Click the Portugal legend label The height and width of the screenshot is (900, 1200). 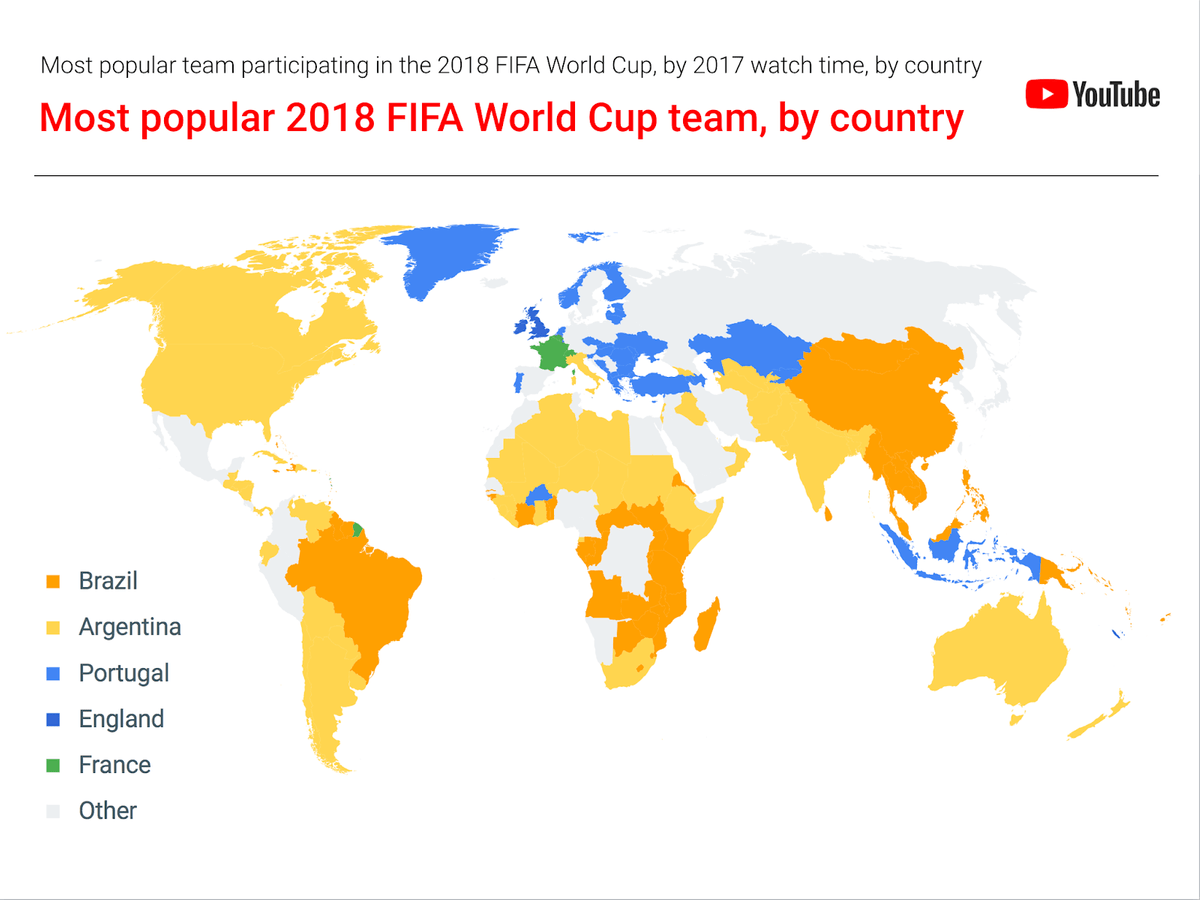(124, 673)
